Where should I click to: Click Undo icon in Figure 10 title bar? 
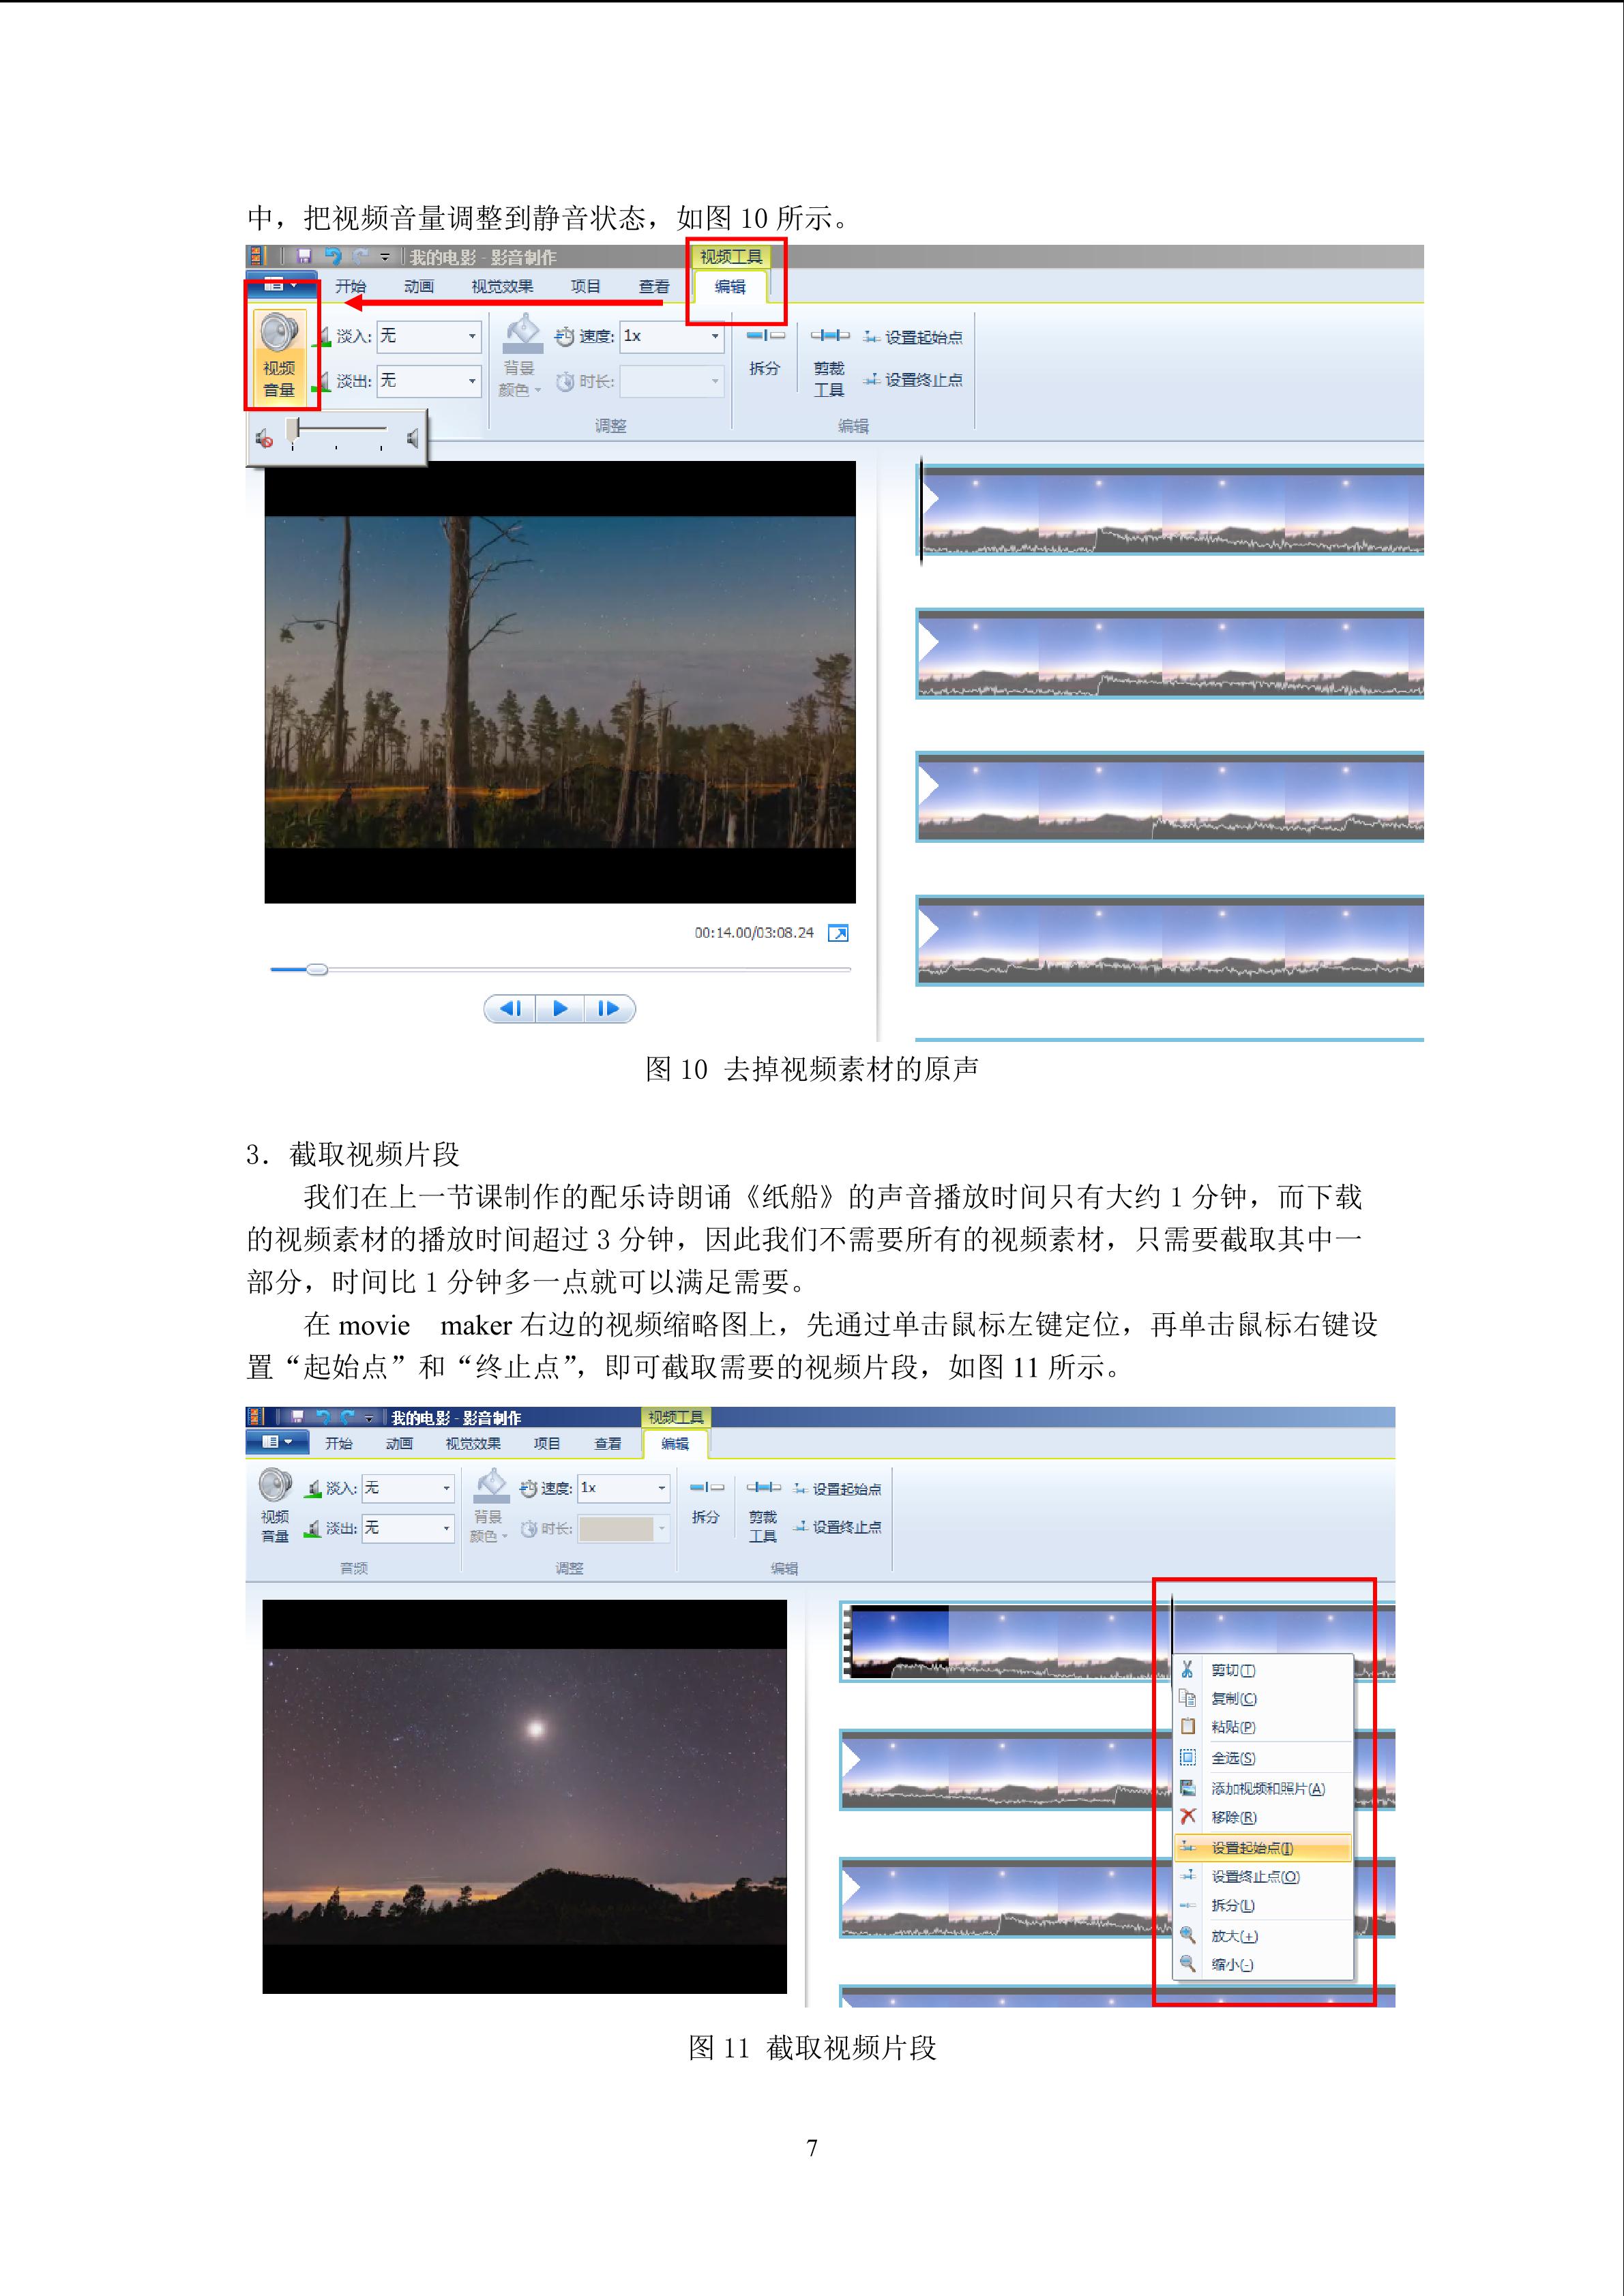coord(333,257)
